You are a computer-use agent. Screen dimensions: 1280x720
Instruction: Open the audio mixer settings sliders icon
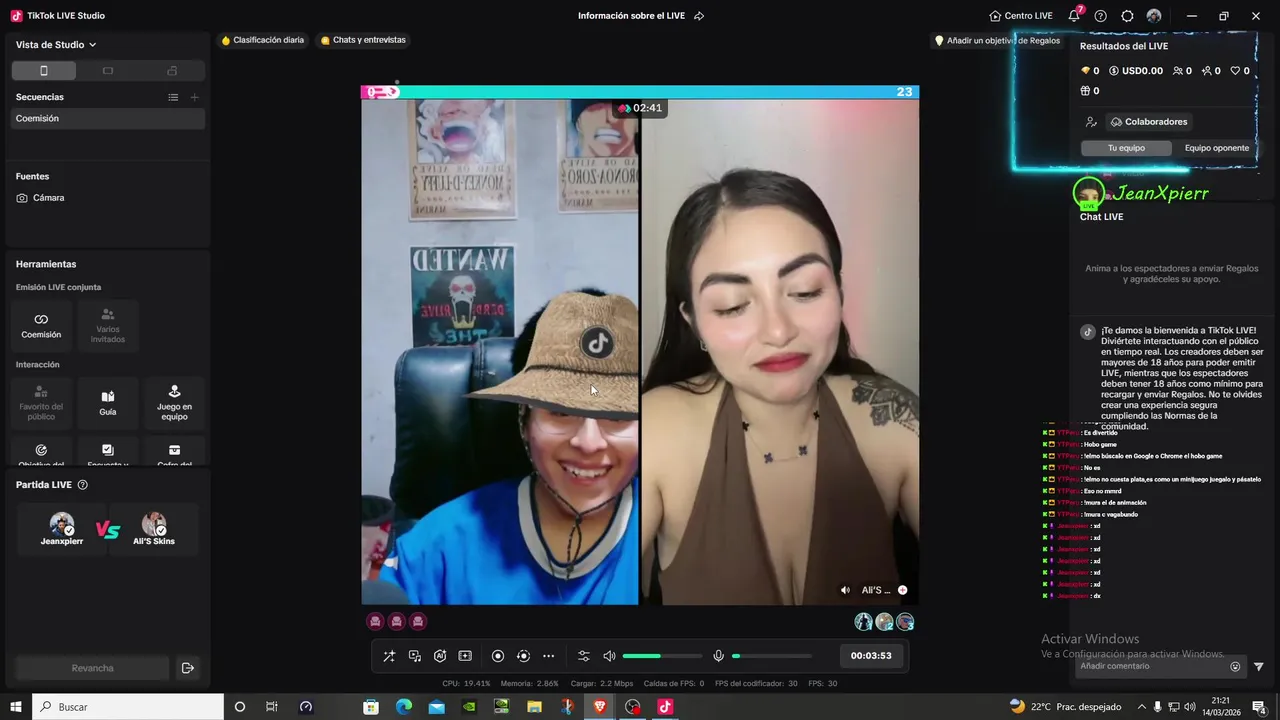[x=584, y=656]
